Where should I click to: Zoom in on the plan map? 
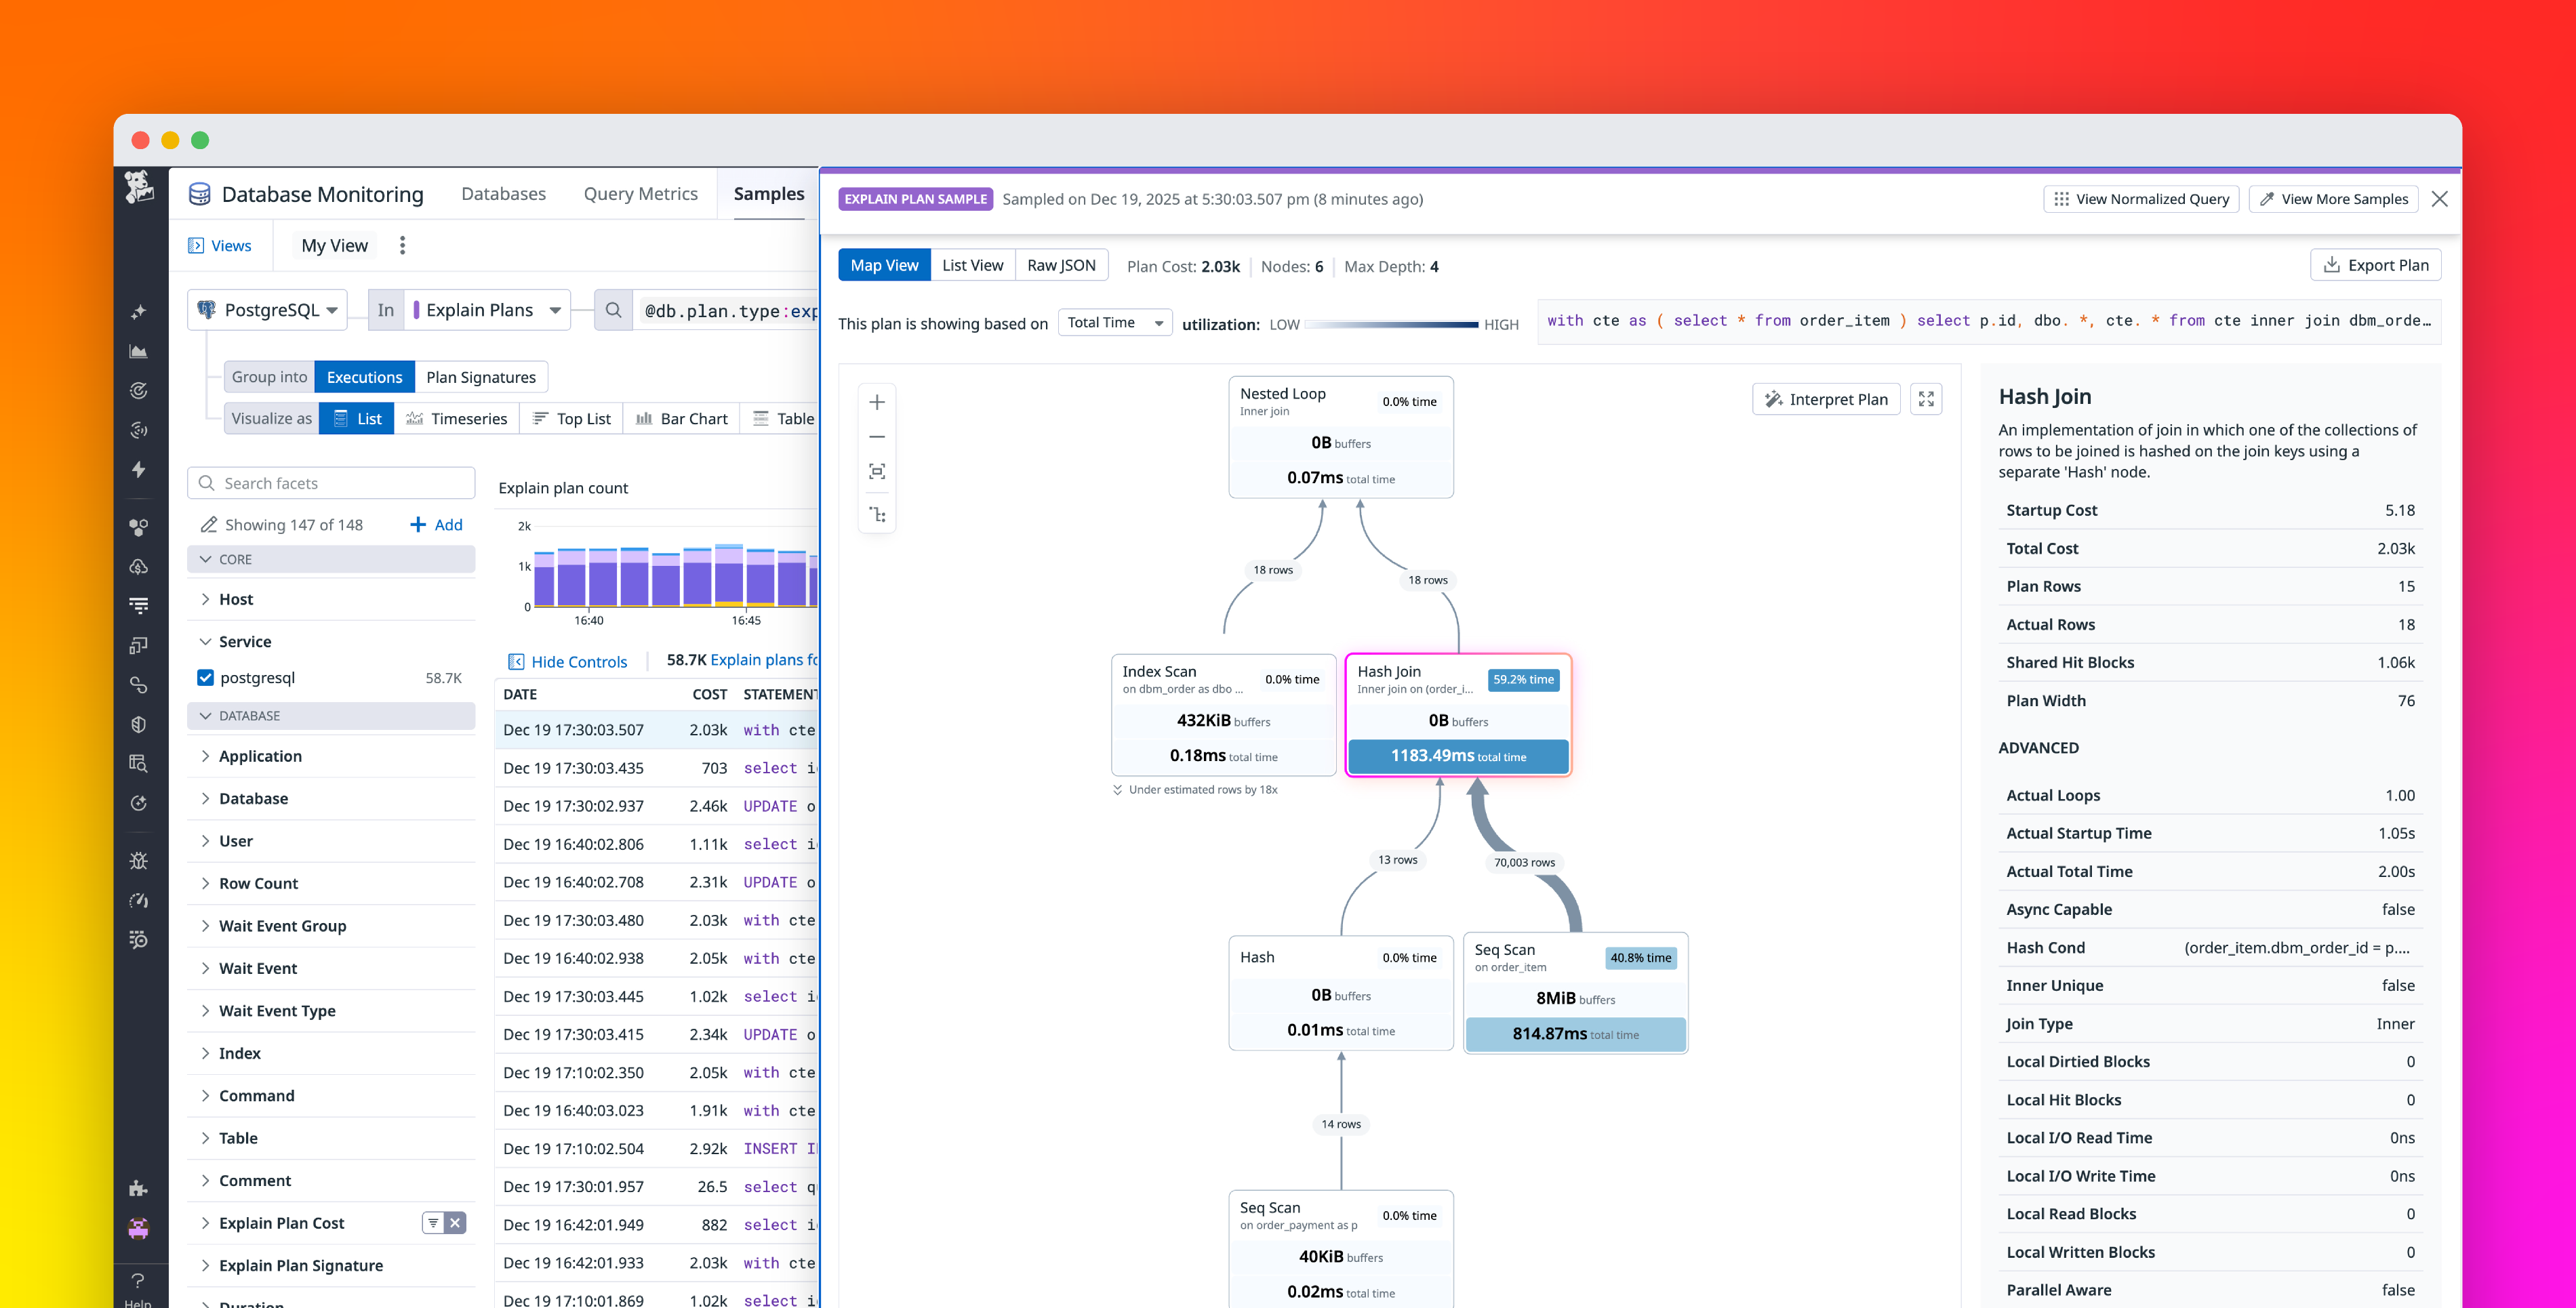pyautogui.click(x=877, y=401)
